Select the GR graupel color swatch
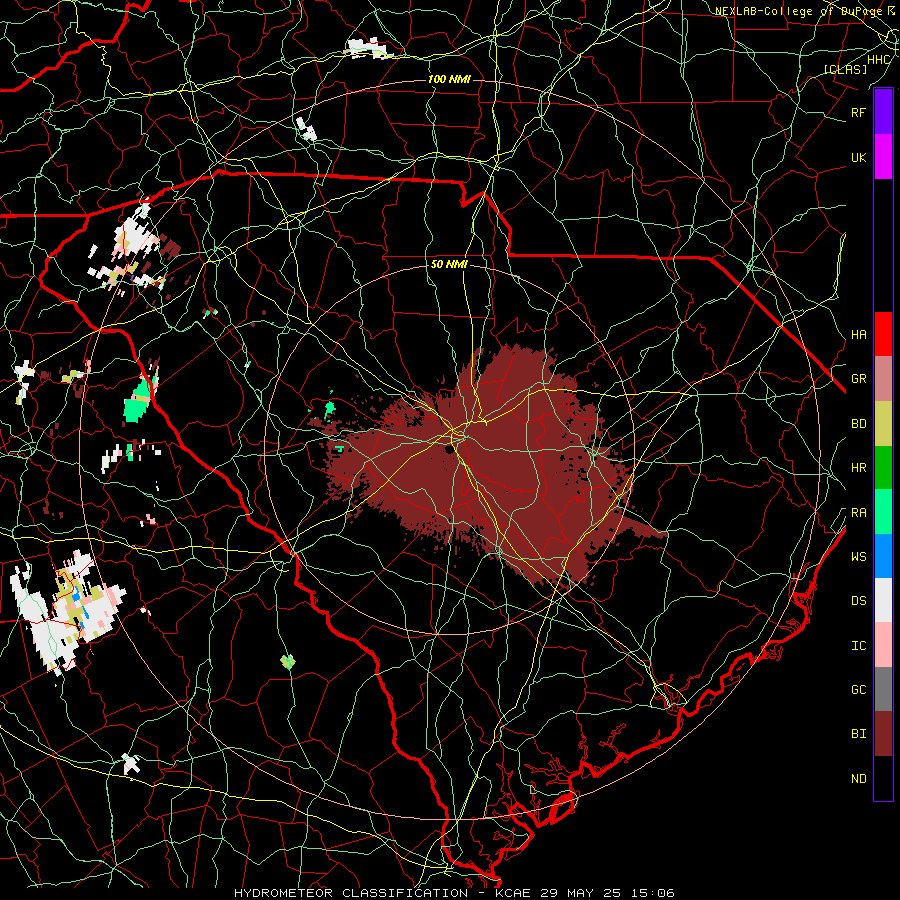This screenshot has height=900, width=900. point(883,378)
